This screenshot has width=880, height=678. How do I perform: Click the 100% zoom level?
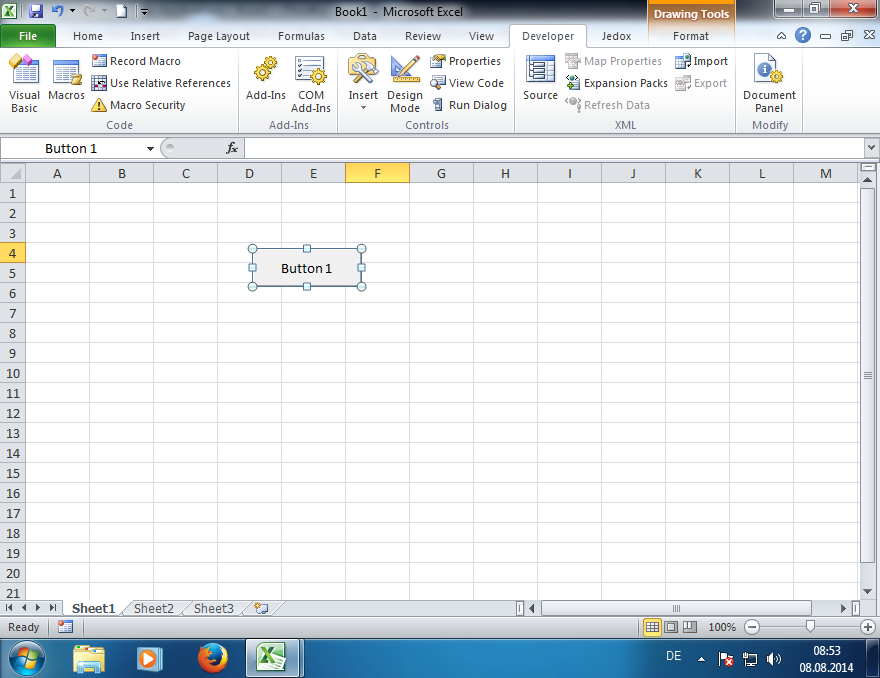[722, 627]
